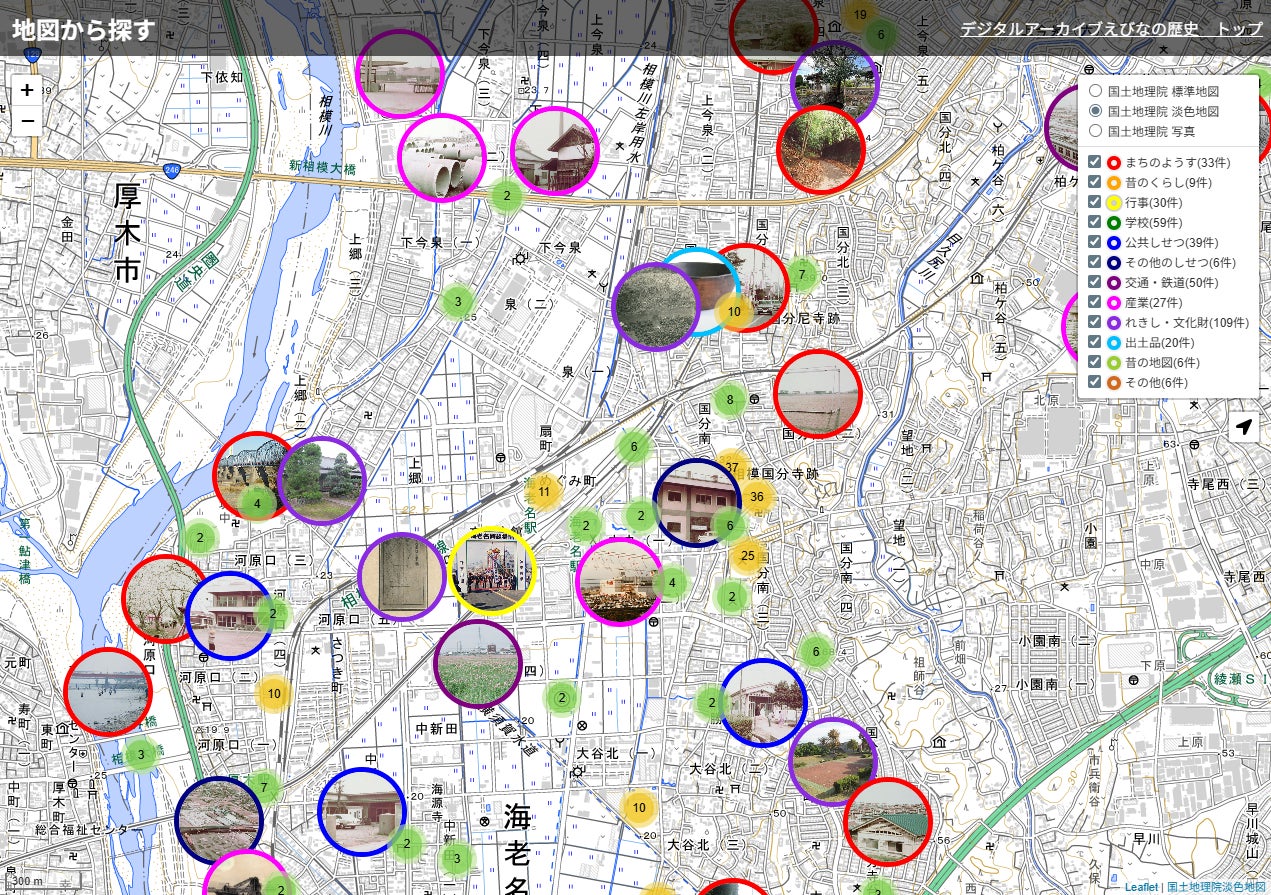Open the Leaflet attribution link
Image resolution: width=1271 pixels, height=895 pixels.
click(1142, 887)
